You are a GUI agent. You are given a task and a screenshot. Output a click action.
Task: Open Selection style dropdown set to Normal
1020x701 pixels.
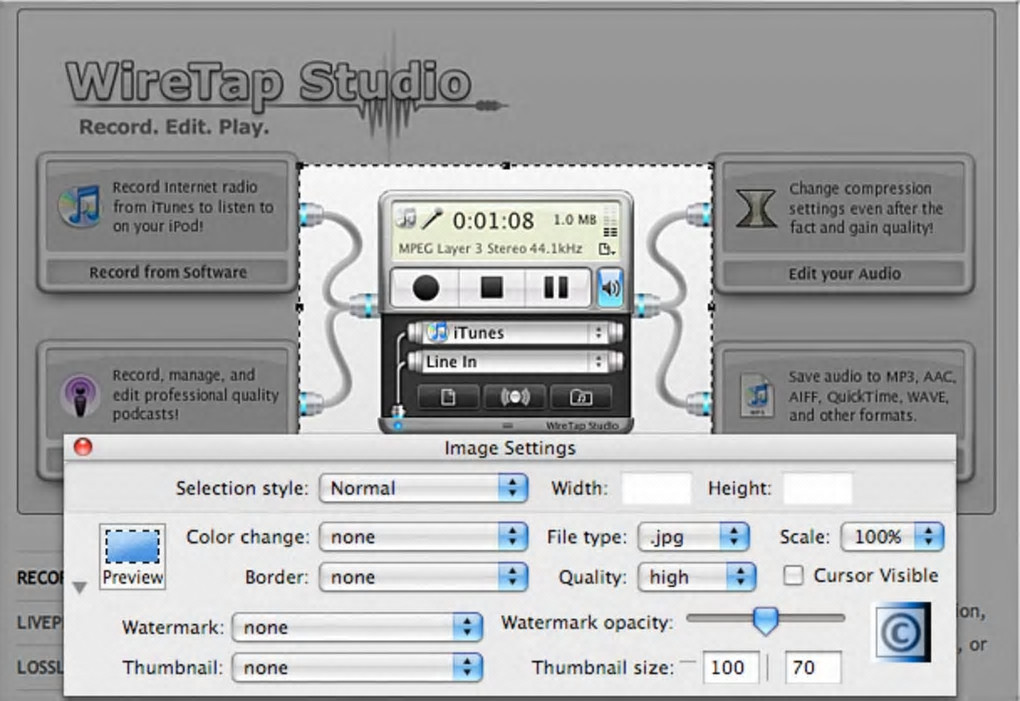(423, 488)
